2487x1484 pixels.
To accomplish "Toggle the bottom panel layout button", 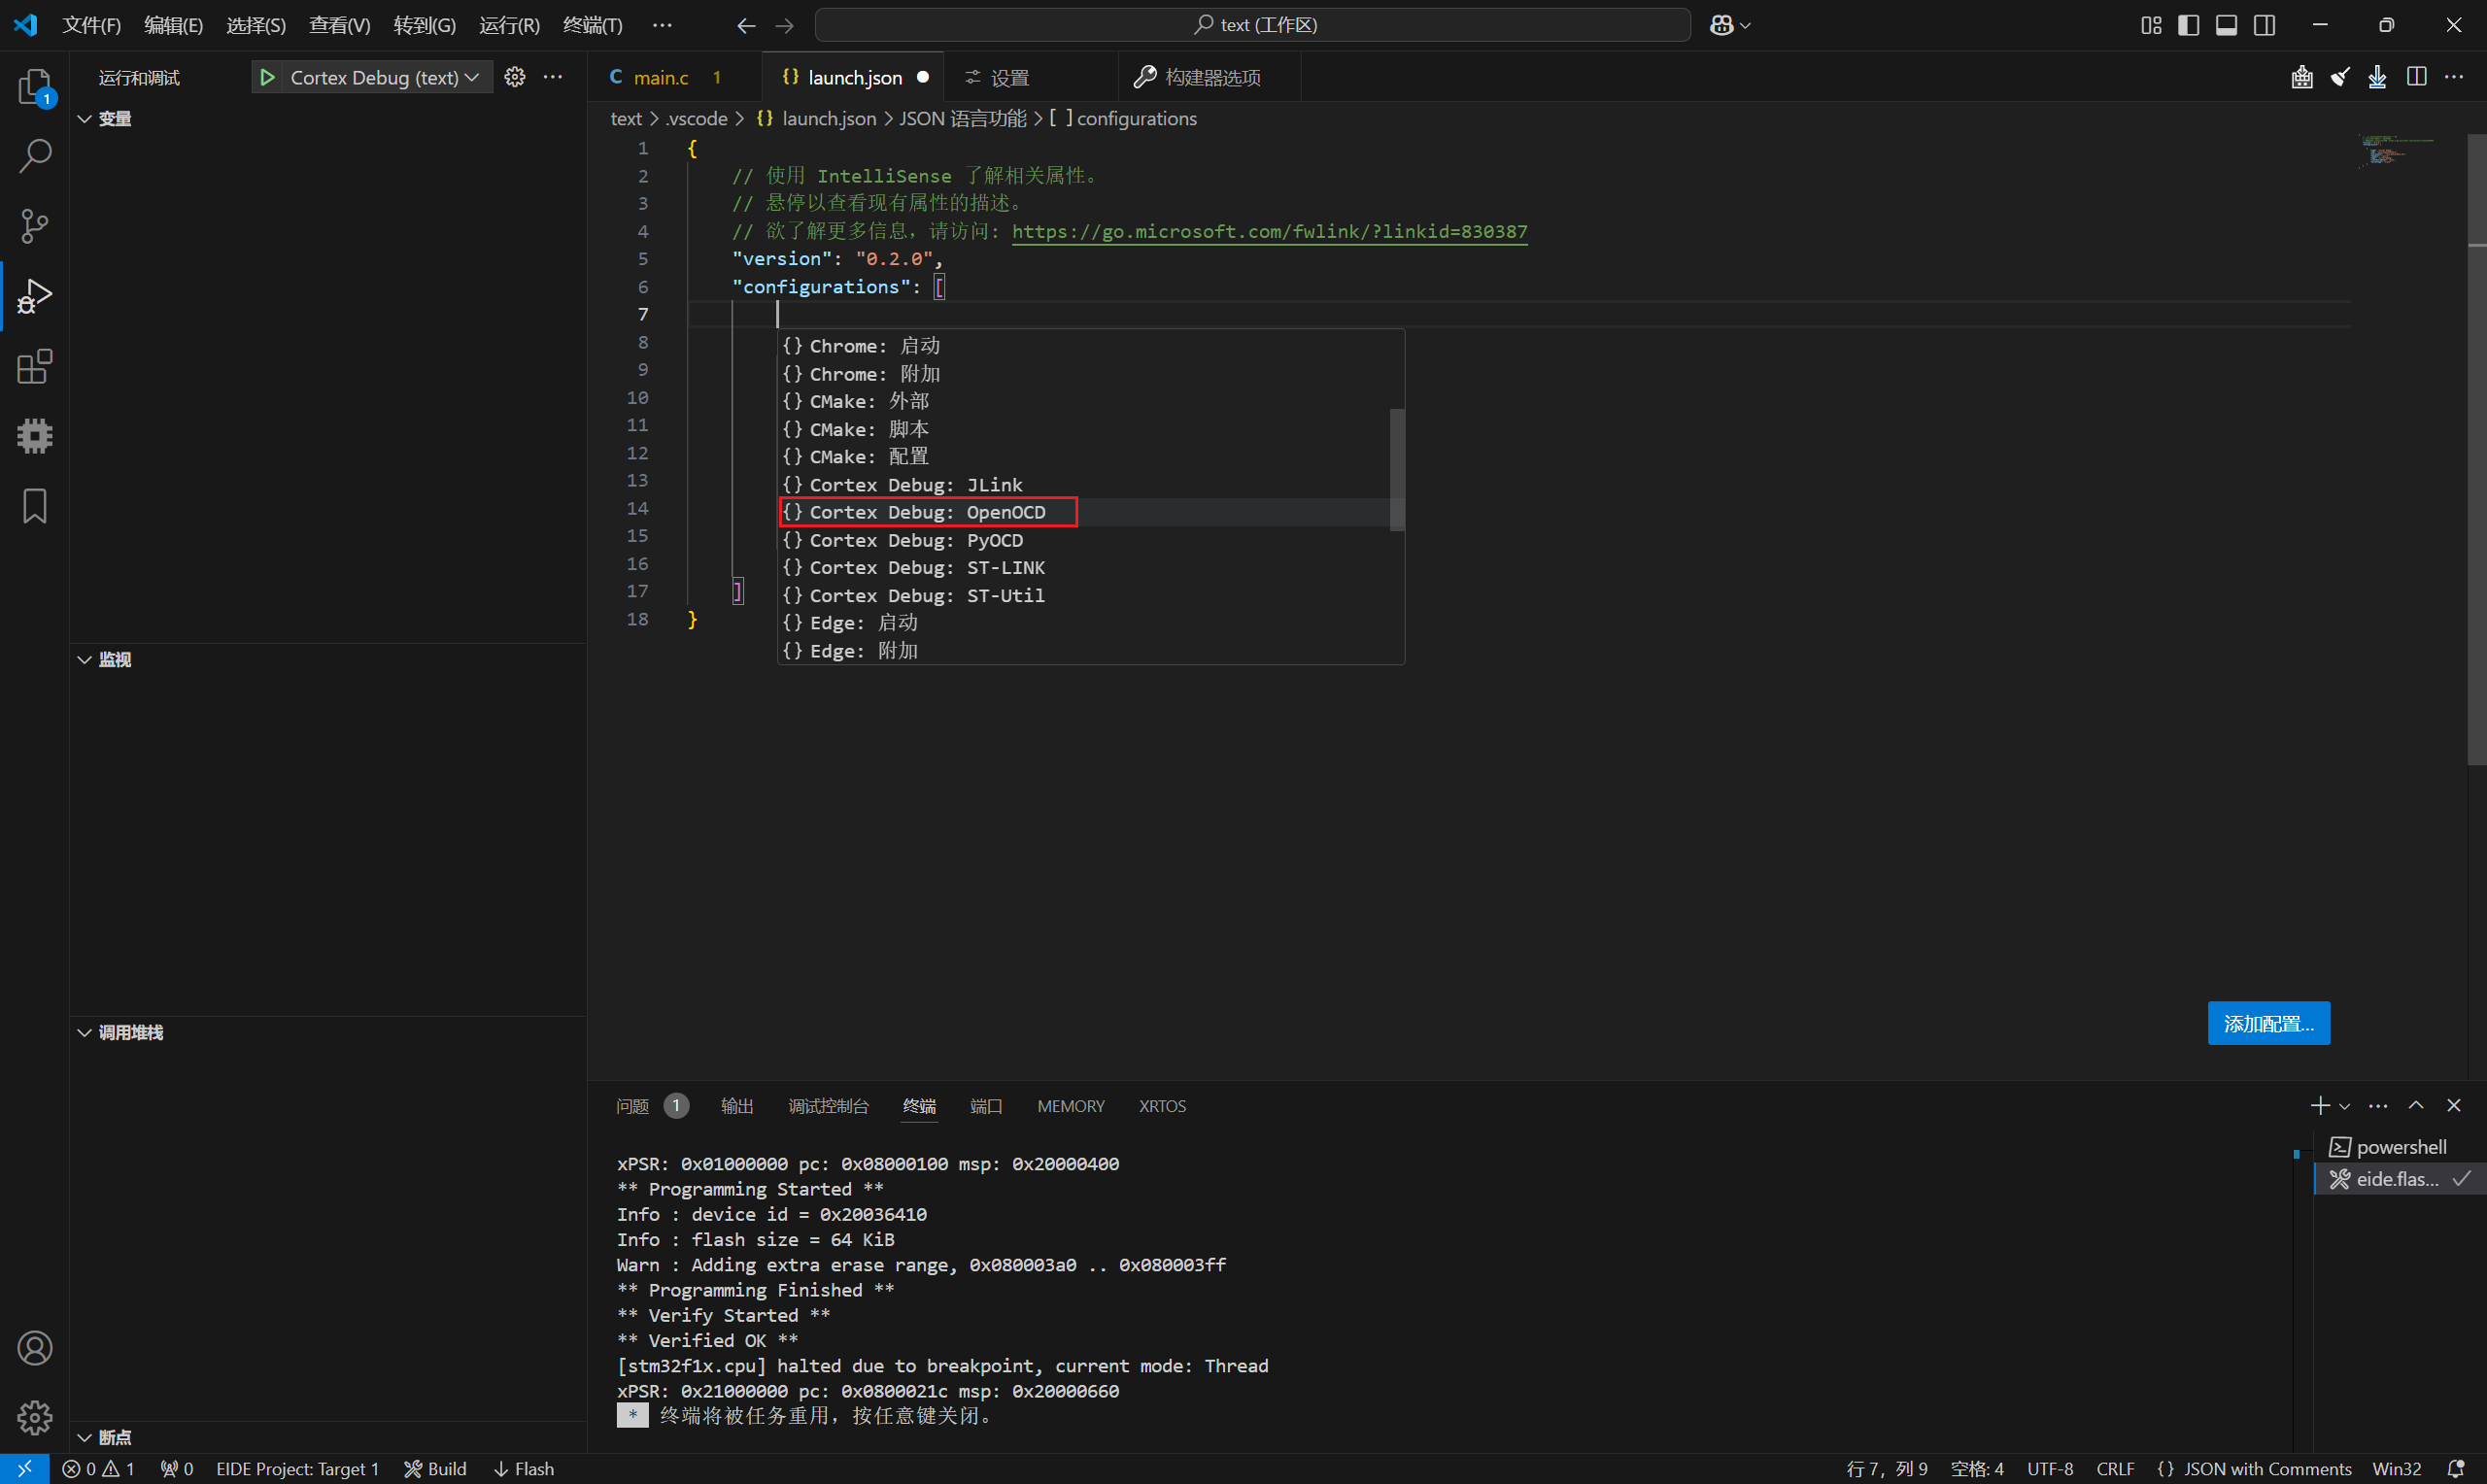I will click(2226, 25).
